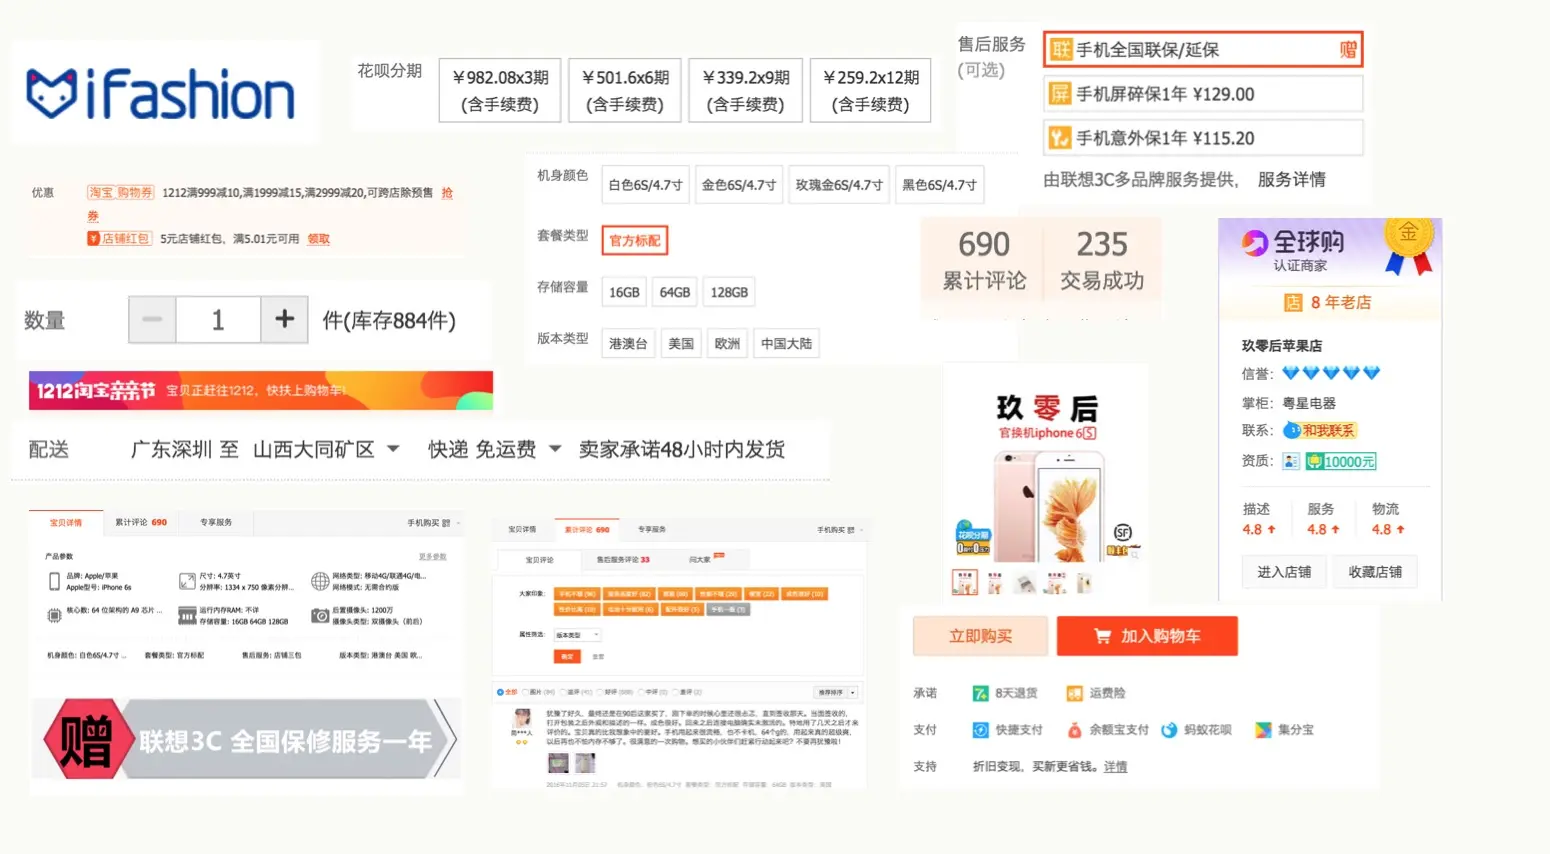Click the plus quantity button
Screen dimensions: 1550x854
pyautogui.click(x=284, y=320)
